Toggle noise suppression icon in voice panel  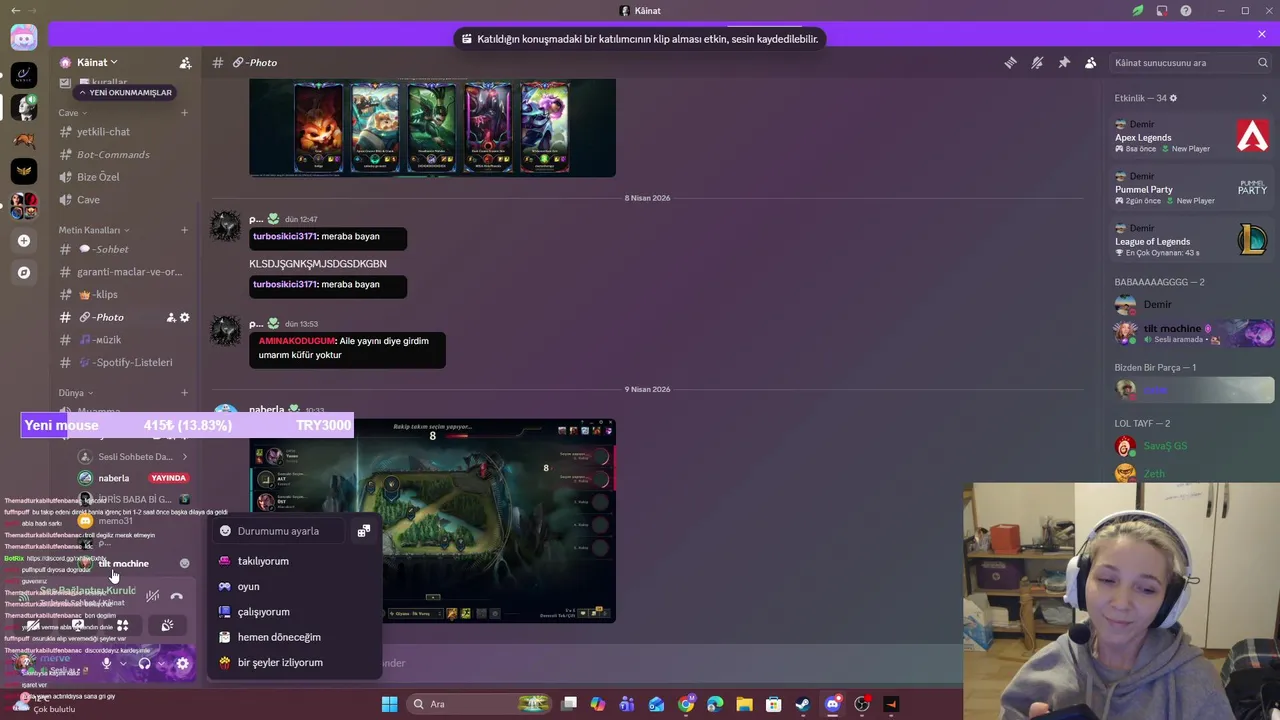coord(152,596)
